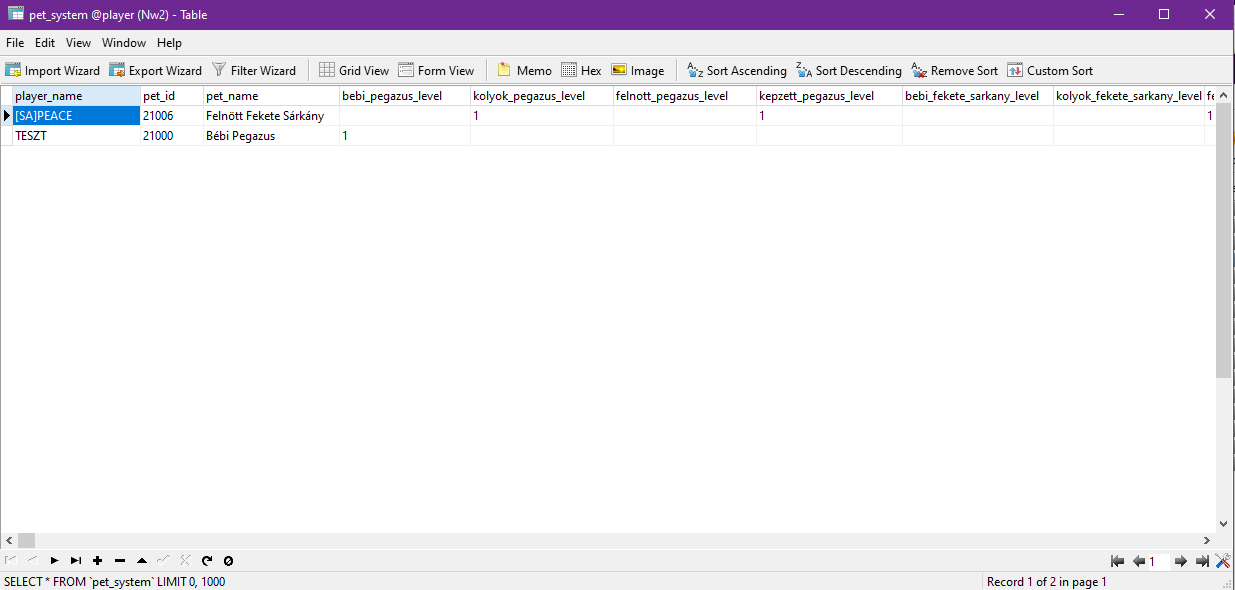The width and height of the screenshot is (1235, 590).
Task: Open limit settings tools icon
Action: tap(1222, 561)
